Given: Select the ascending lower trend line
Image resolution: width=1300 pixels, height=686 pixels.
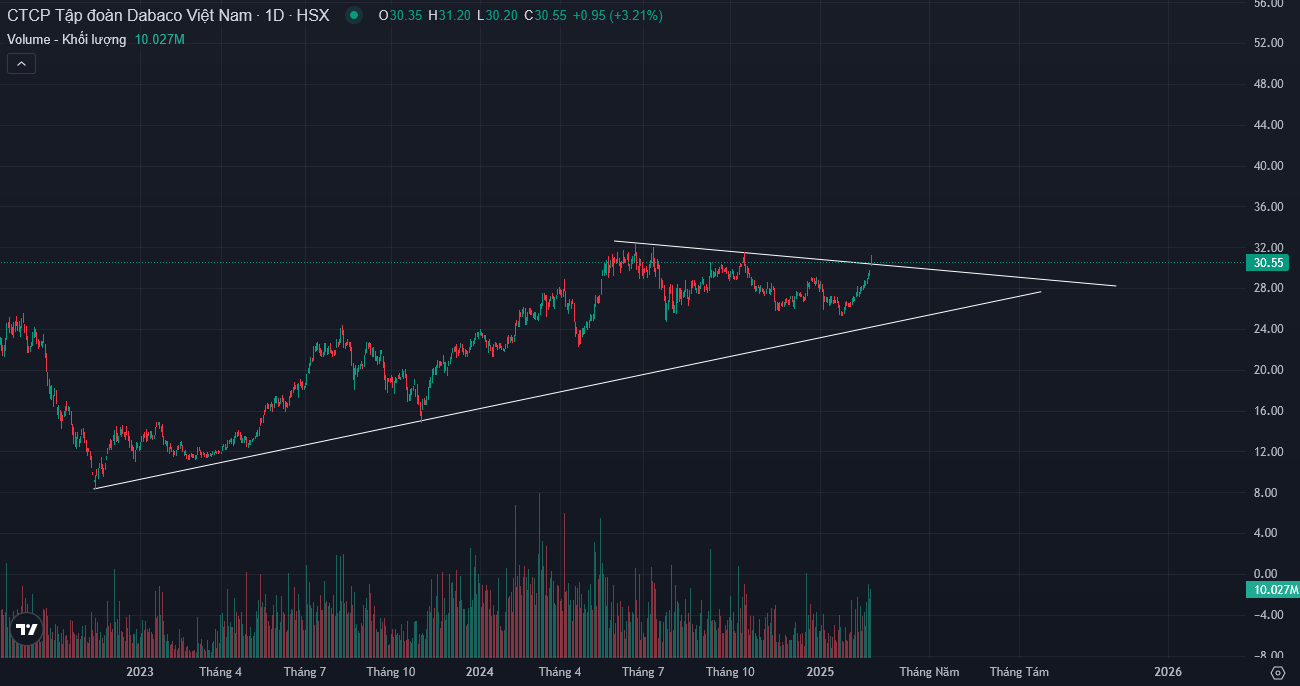Looking at the screenshot, I should tap(567, 390).
